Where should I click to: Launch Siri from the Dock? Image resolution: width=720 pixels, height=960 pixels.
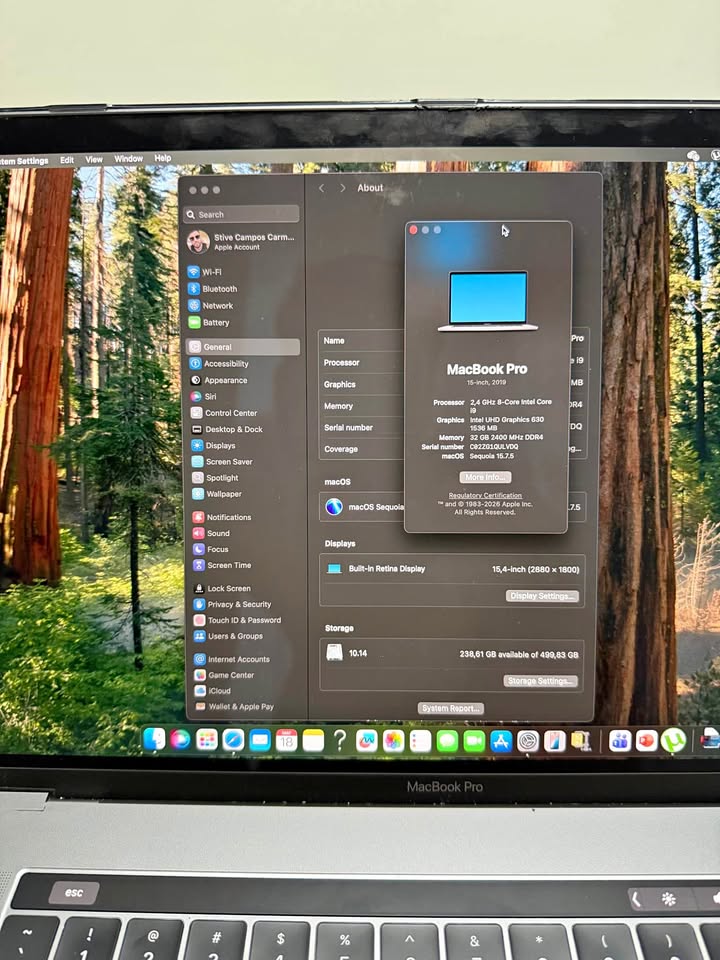tap(180, 740)
